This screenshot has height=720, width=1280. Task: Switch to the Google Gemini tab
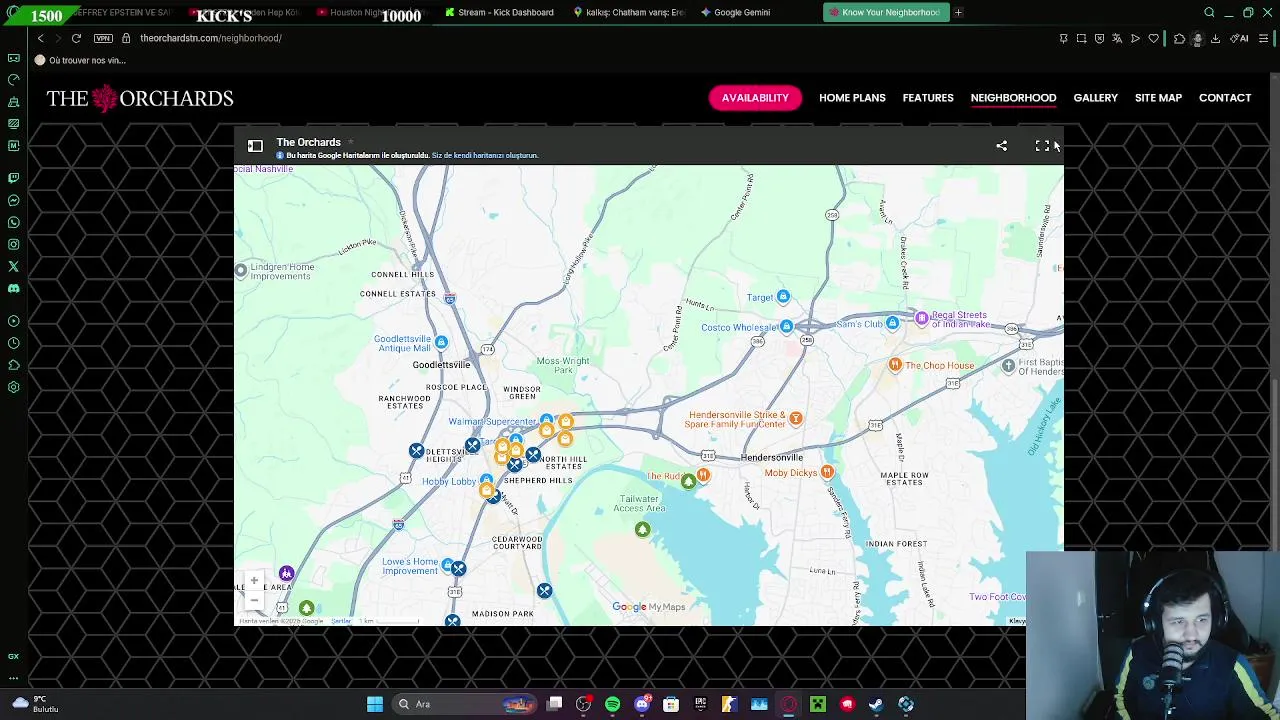tap(741, 12)
